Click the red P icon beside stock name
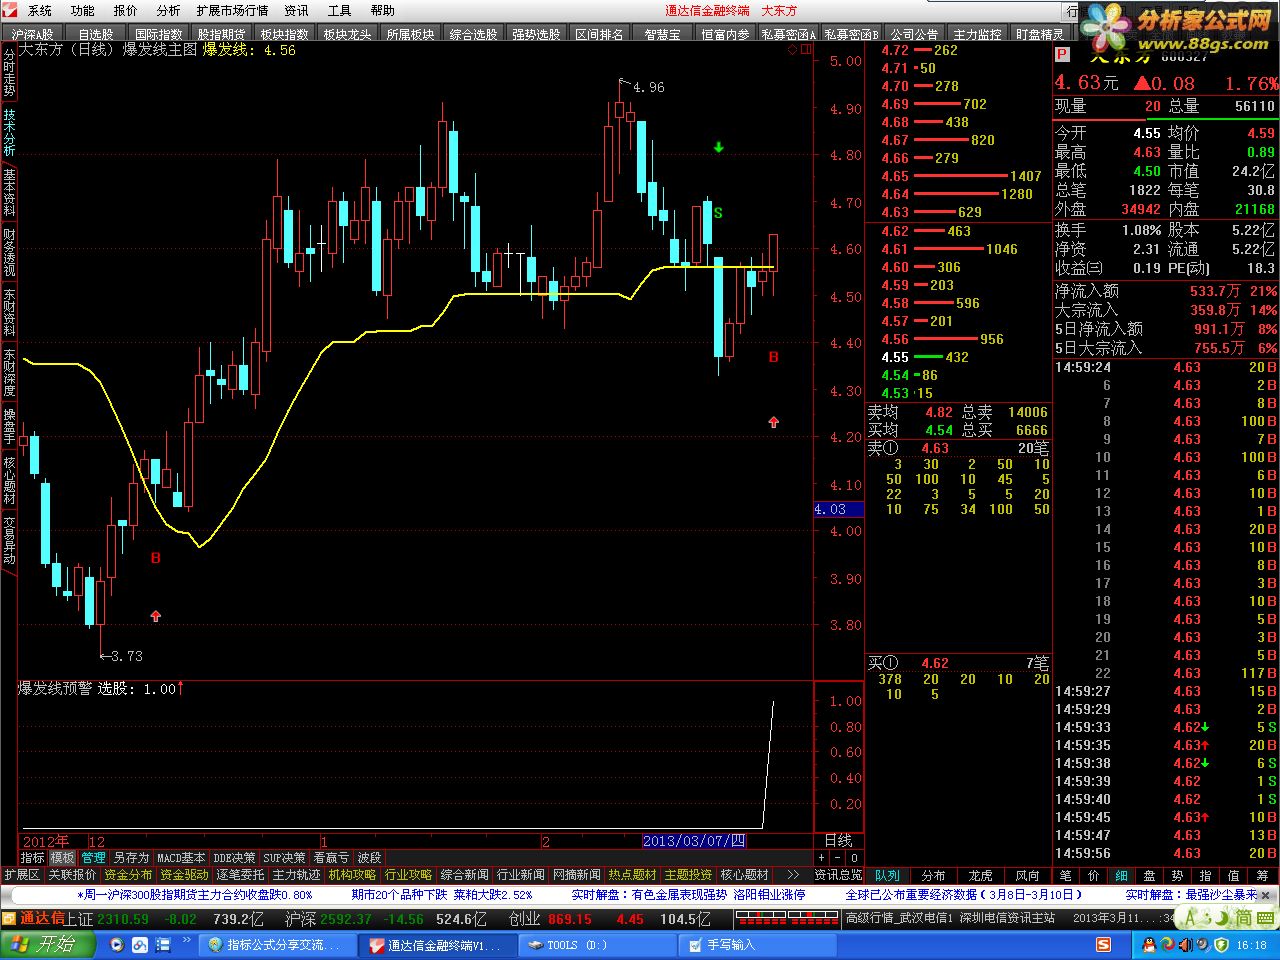Image resolution: width=1280 pixels, height=960 pixels. (x=1062, y=55)
